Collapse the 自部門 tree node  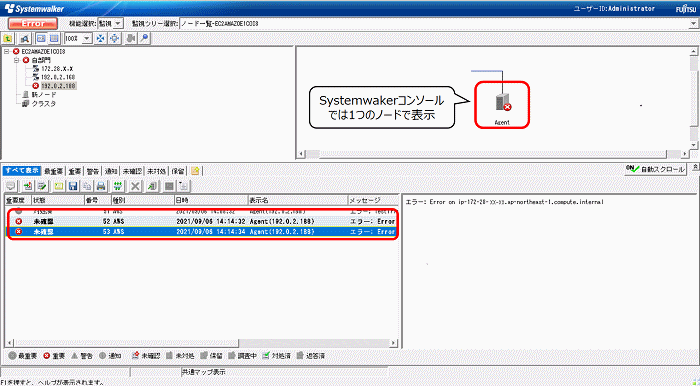[x=17, y=60]
